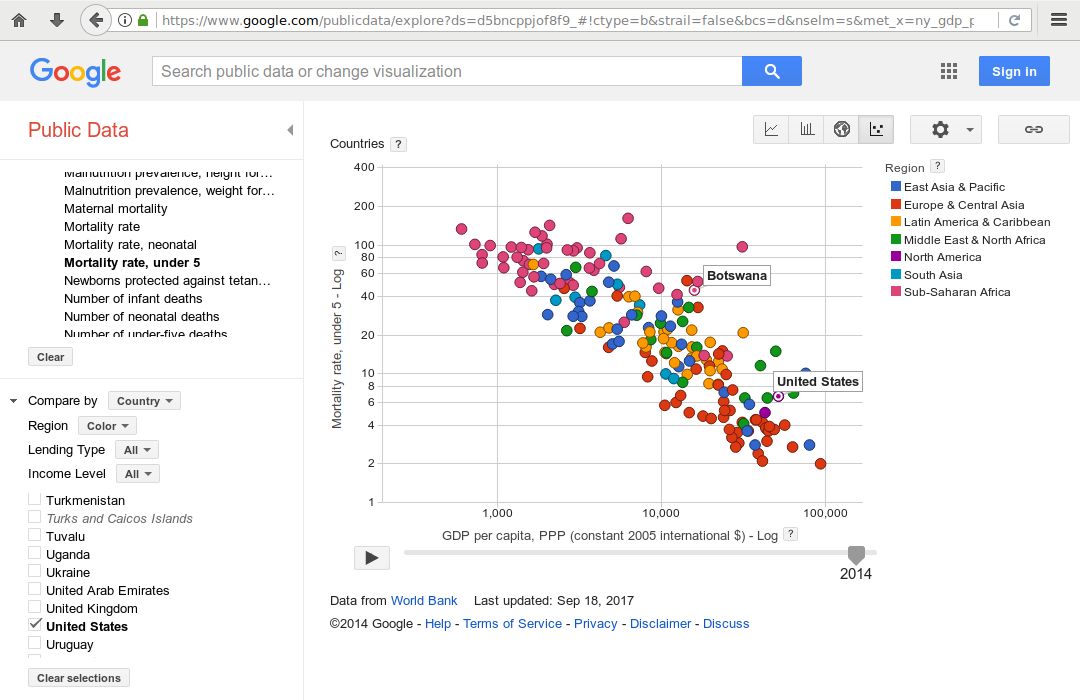The height and width of the screenshot is (700, 1080).
Task: Open the Google apps grid
Action: coord(949,71)
